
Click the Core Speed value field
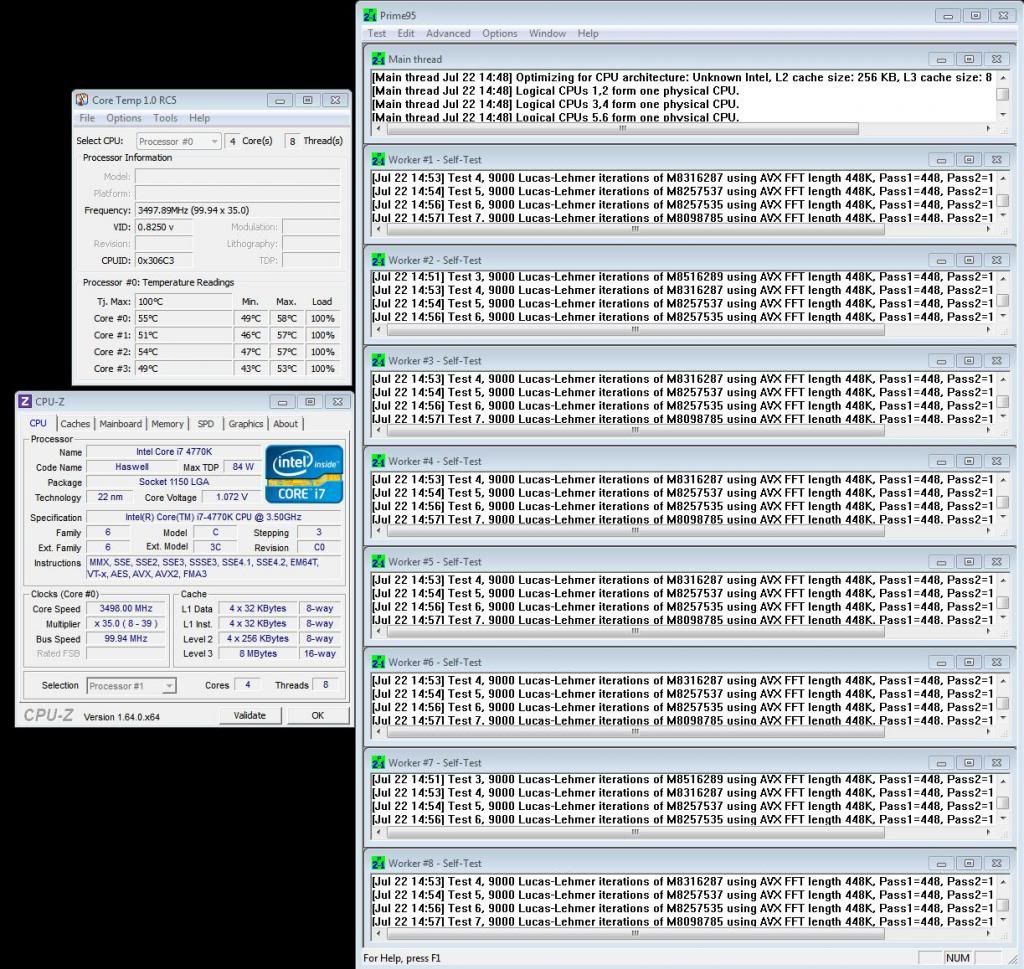tap(126, 608)
